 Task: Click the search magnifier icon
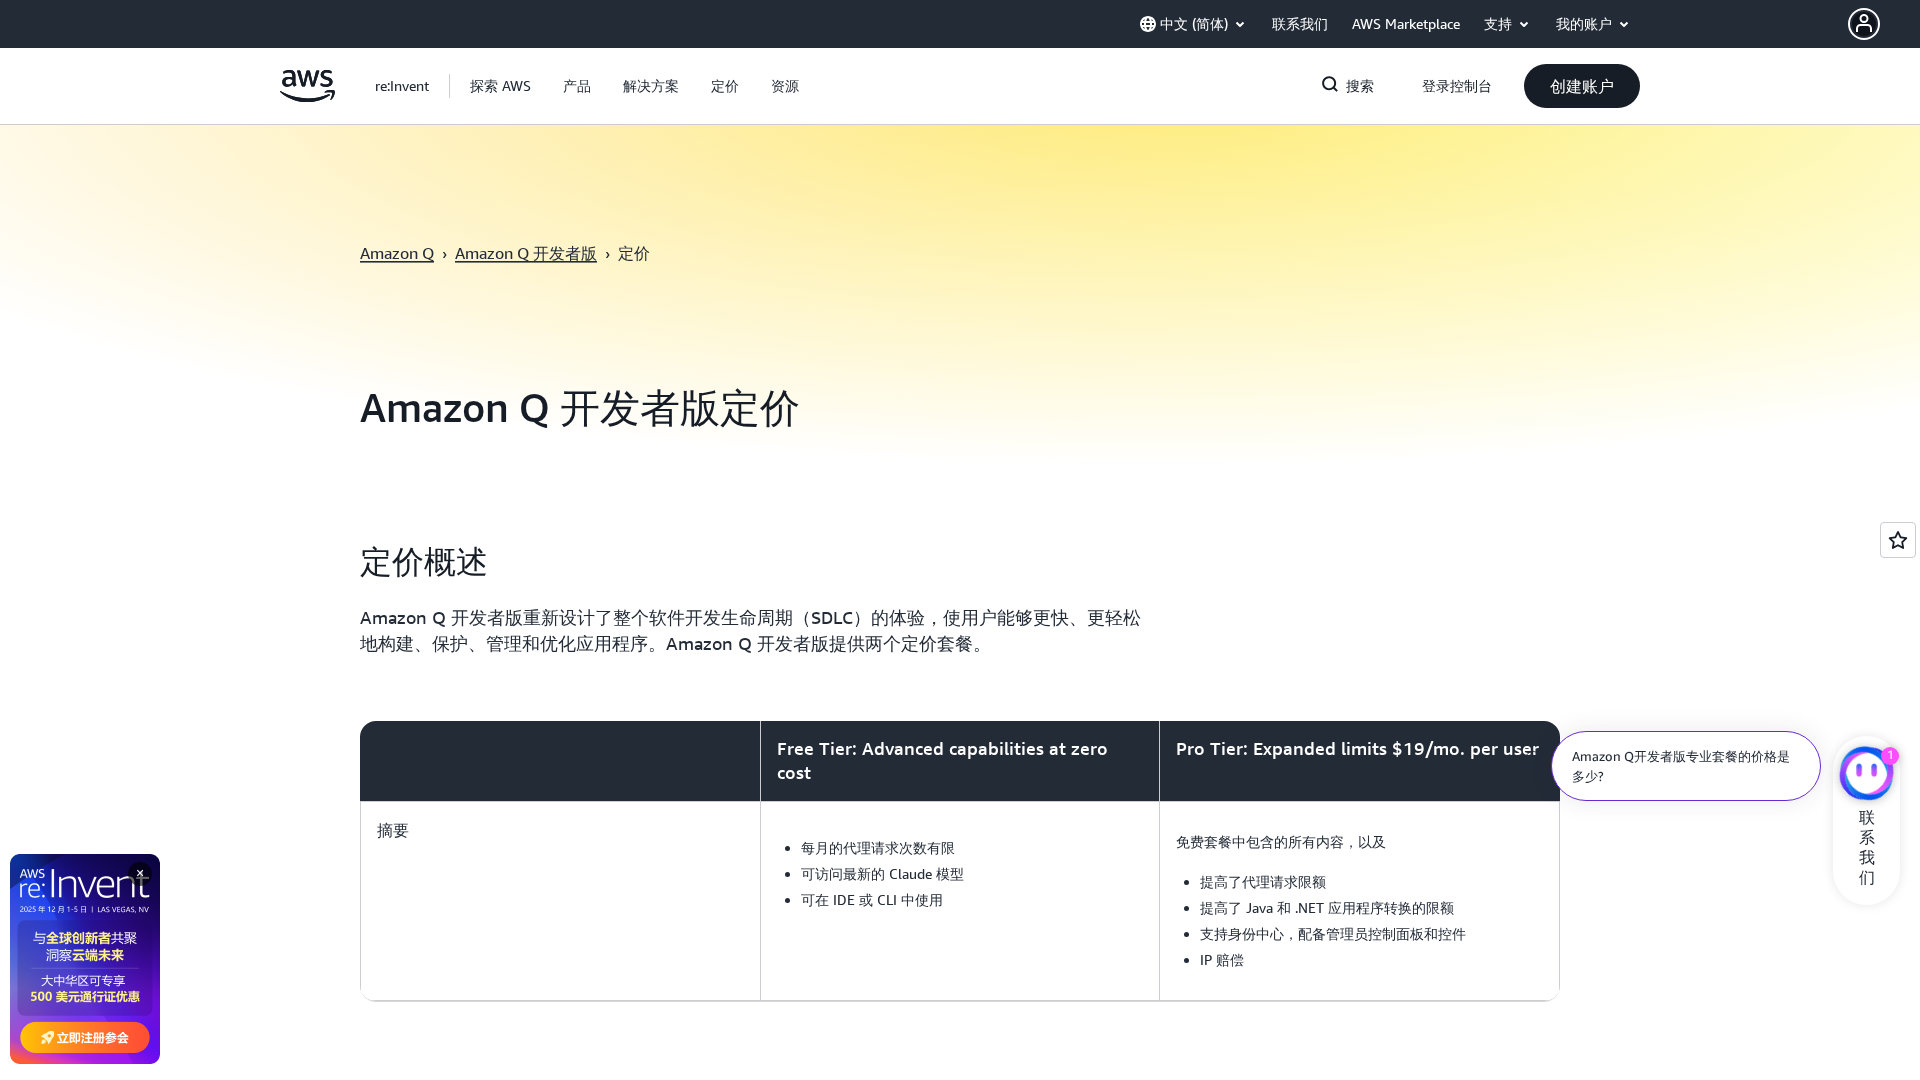coord(1329,85)
